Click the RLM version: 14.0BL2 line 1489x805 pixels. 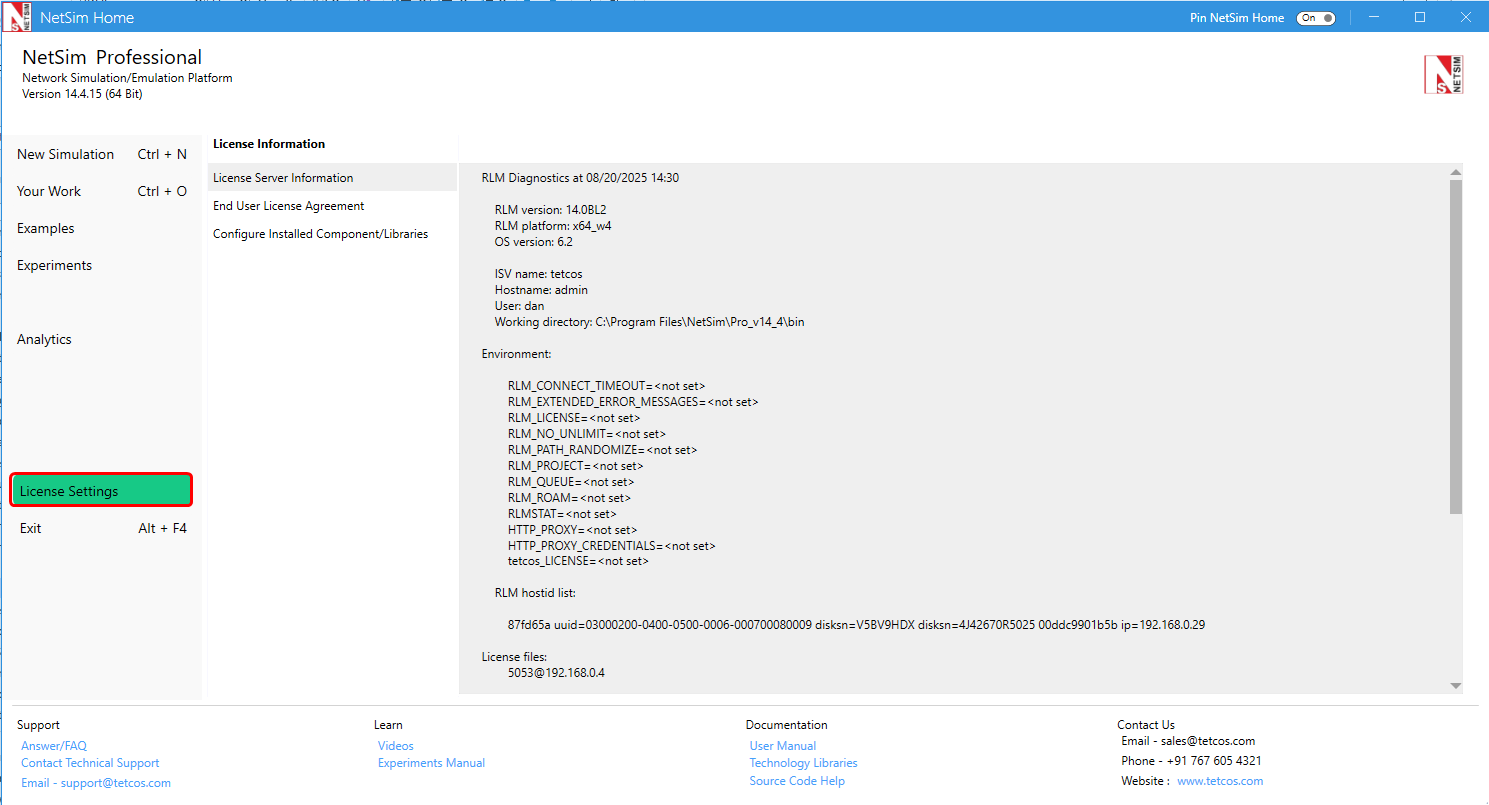550,210
